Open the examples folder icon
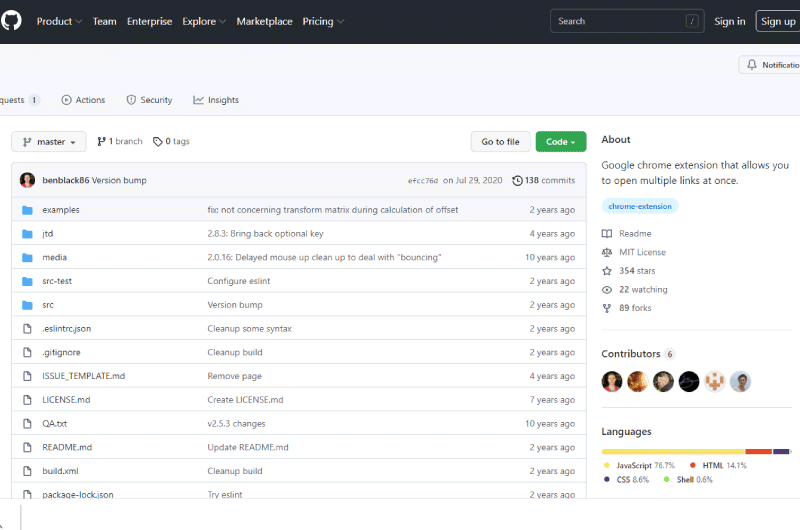Image resolution: width=800 pixels, height=530 pixels. 27,210
